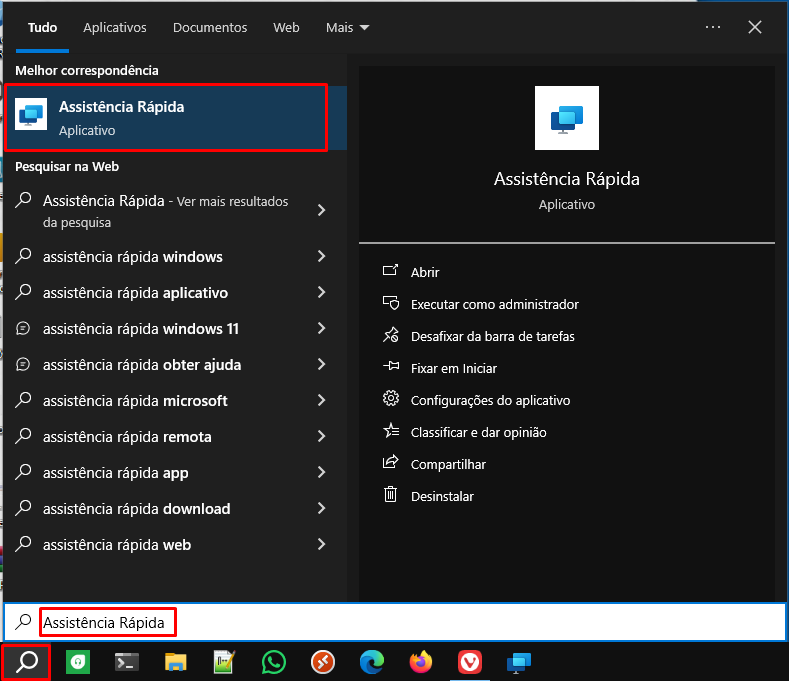Click the magnifier icon in the search box
The height and width of the screenshot is (681, 789).
(x=23, y=622)
